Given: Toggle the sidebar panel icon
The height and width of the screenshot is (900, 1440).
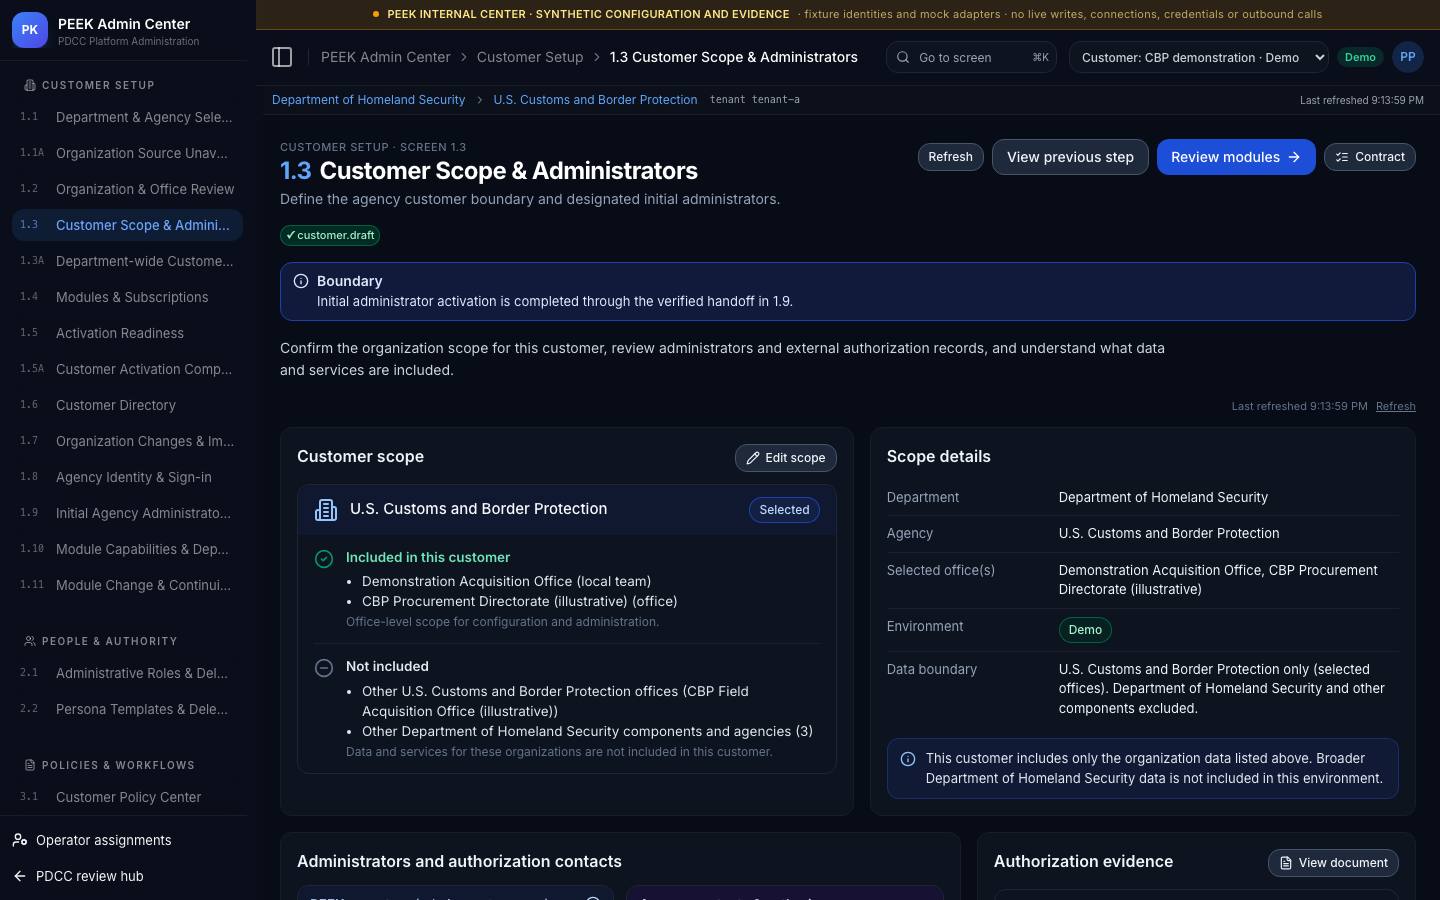Looking at the screenshot, I should 282,57.
